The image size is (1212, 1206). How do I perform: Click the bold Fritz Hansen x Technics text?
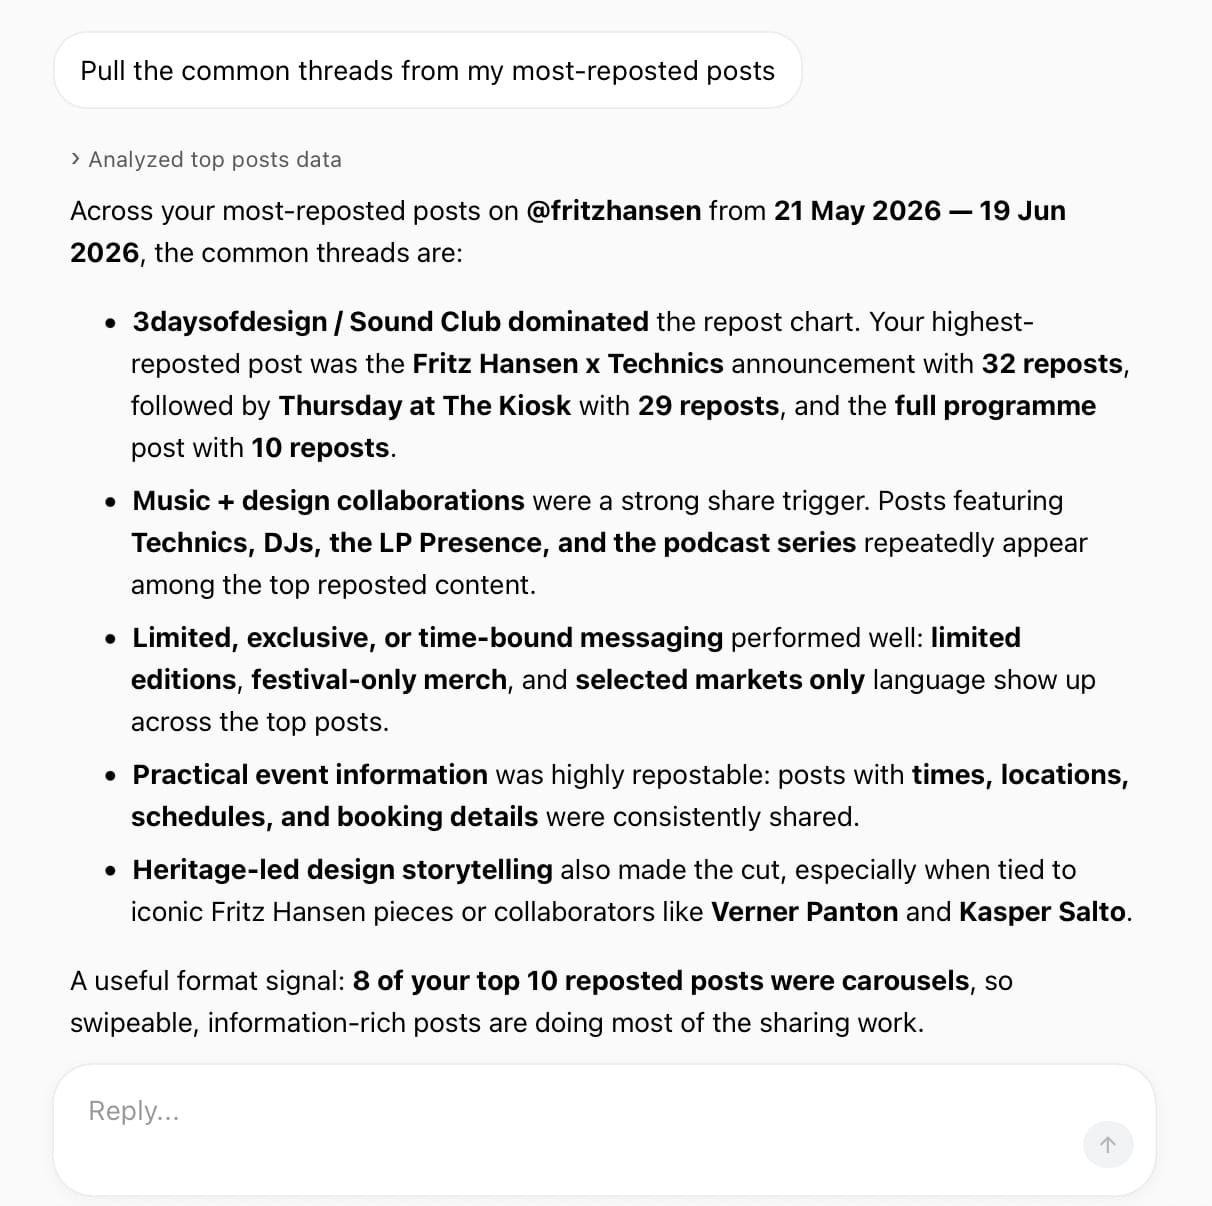click(568, 364)
